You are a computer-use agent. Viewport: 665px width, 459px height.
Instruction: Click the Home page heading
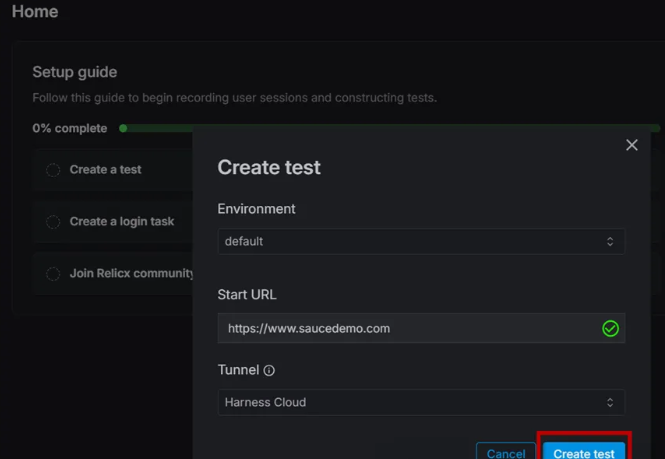click(35, 11)
